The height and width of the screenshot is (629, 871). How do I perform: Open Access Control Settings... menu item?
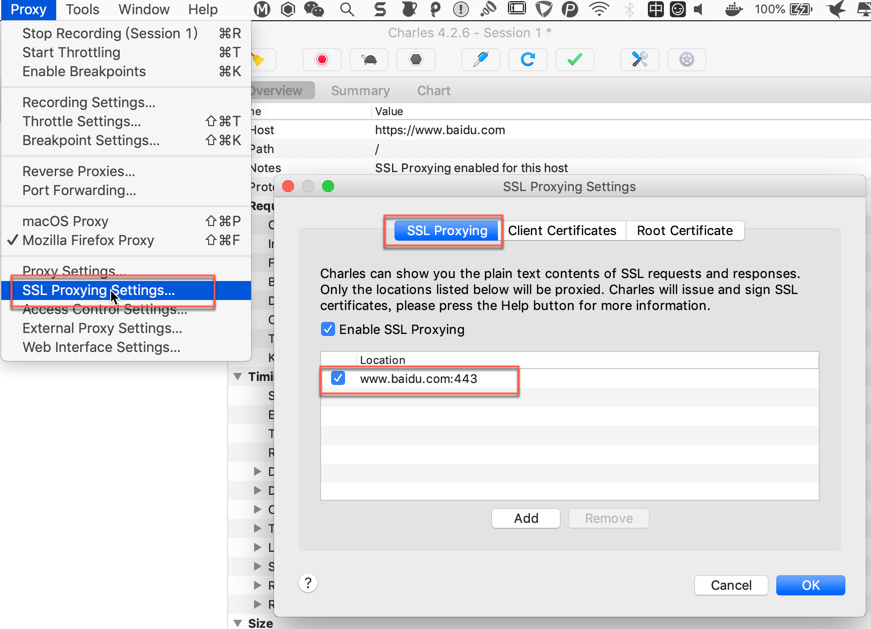[x=126, y=309]
